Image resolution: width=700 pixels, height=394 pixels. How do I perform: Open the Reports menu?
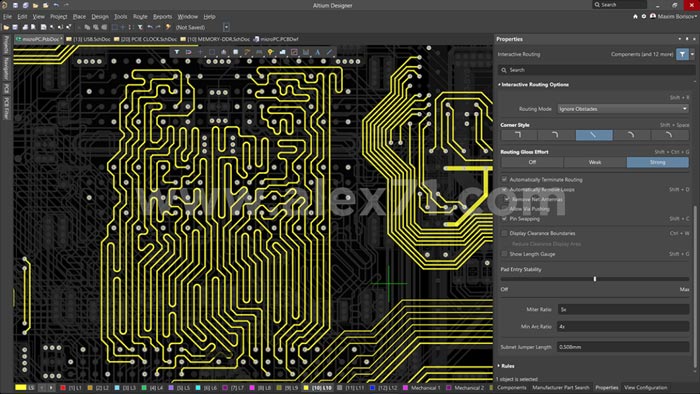162,17
